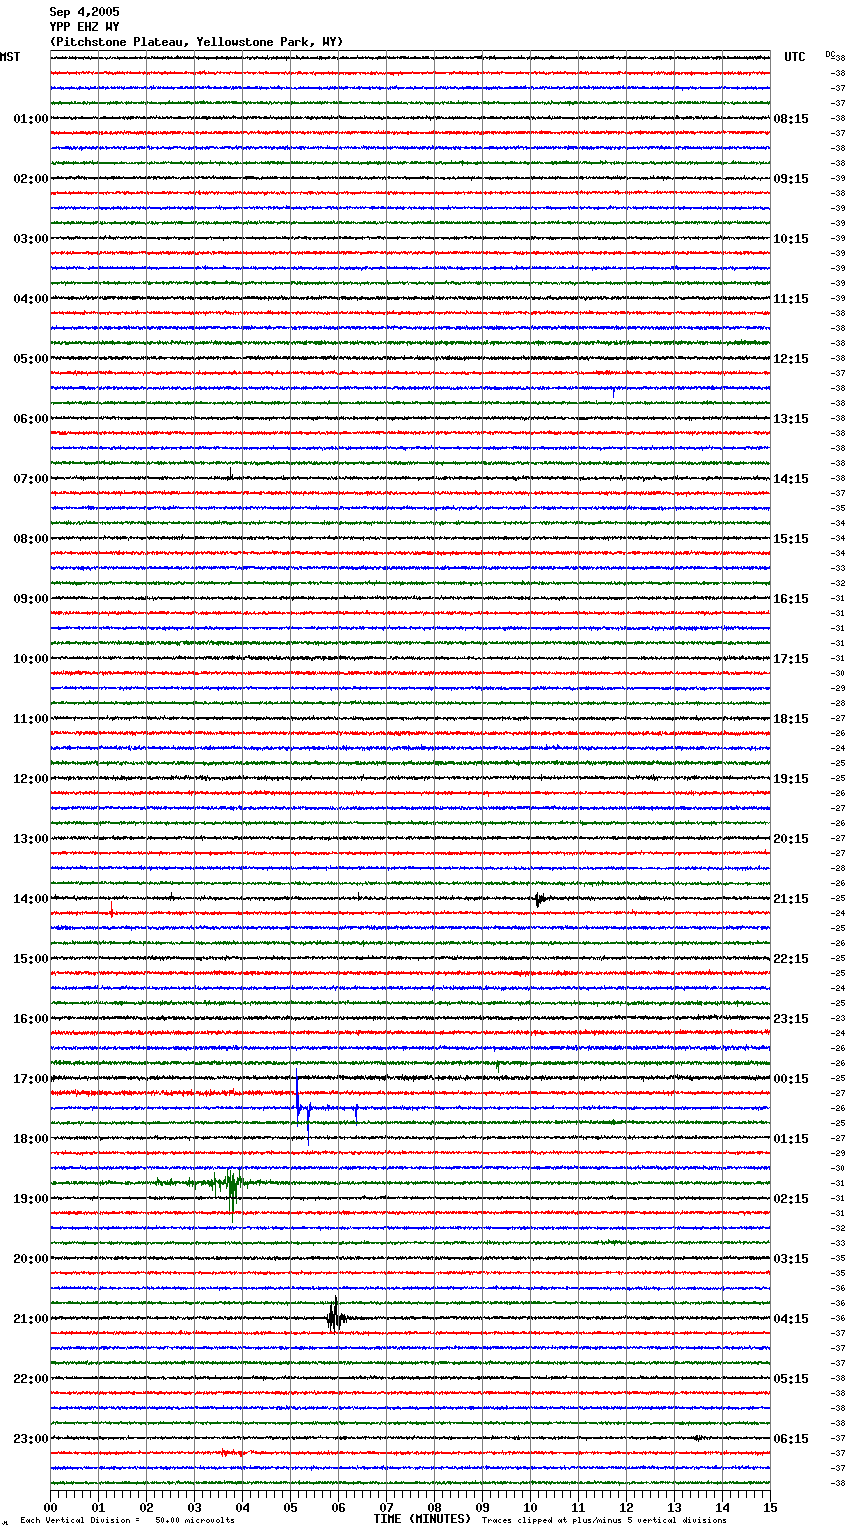Click the 14:15 UTC time label
Viewport: 850px width, 1534px height.
coord(791,479)
